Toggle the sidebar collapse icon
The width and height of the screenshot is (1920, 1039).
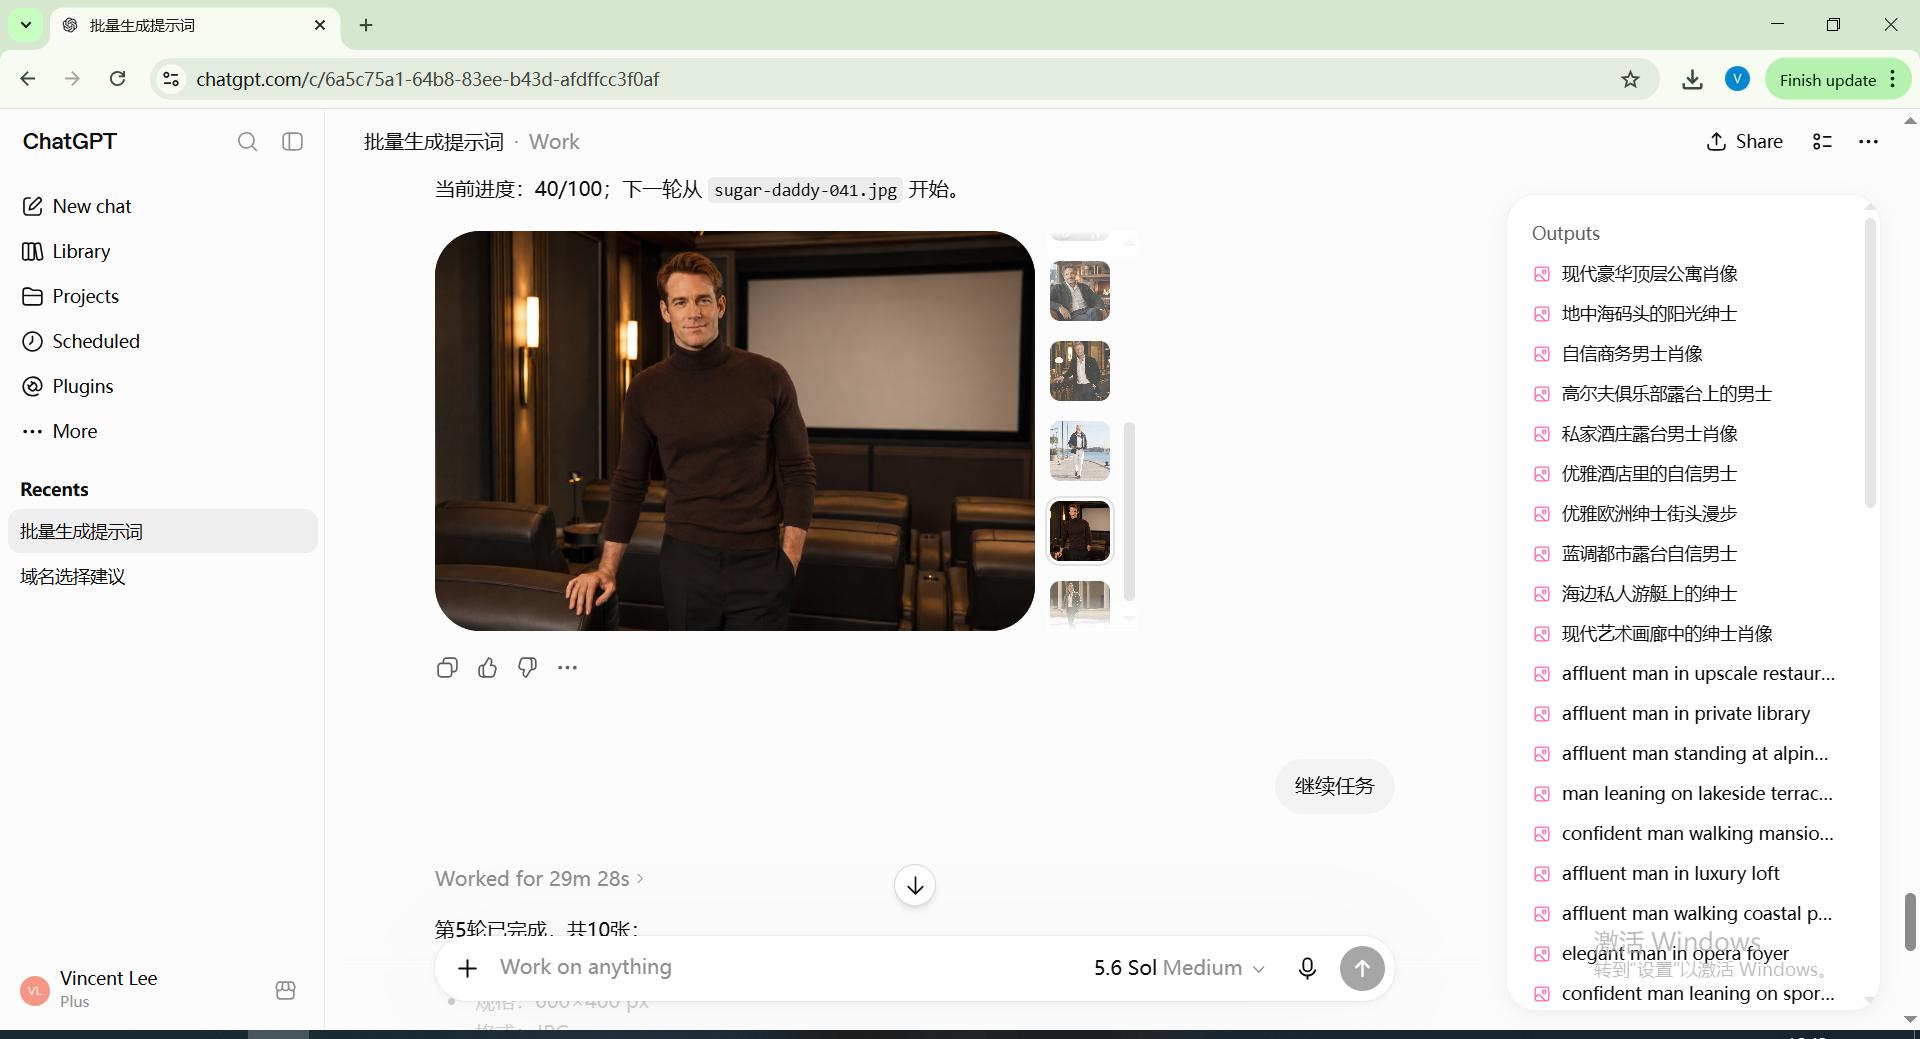(x=293, y=142)
